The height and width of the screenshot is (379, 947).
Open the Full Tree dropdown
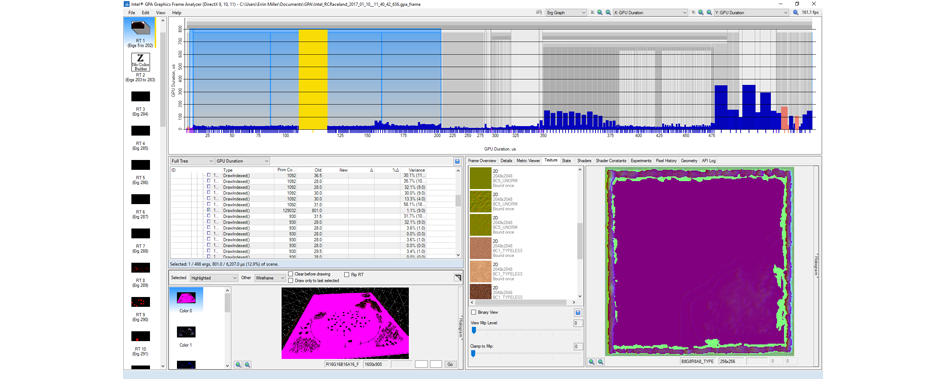pos(192,161)
